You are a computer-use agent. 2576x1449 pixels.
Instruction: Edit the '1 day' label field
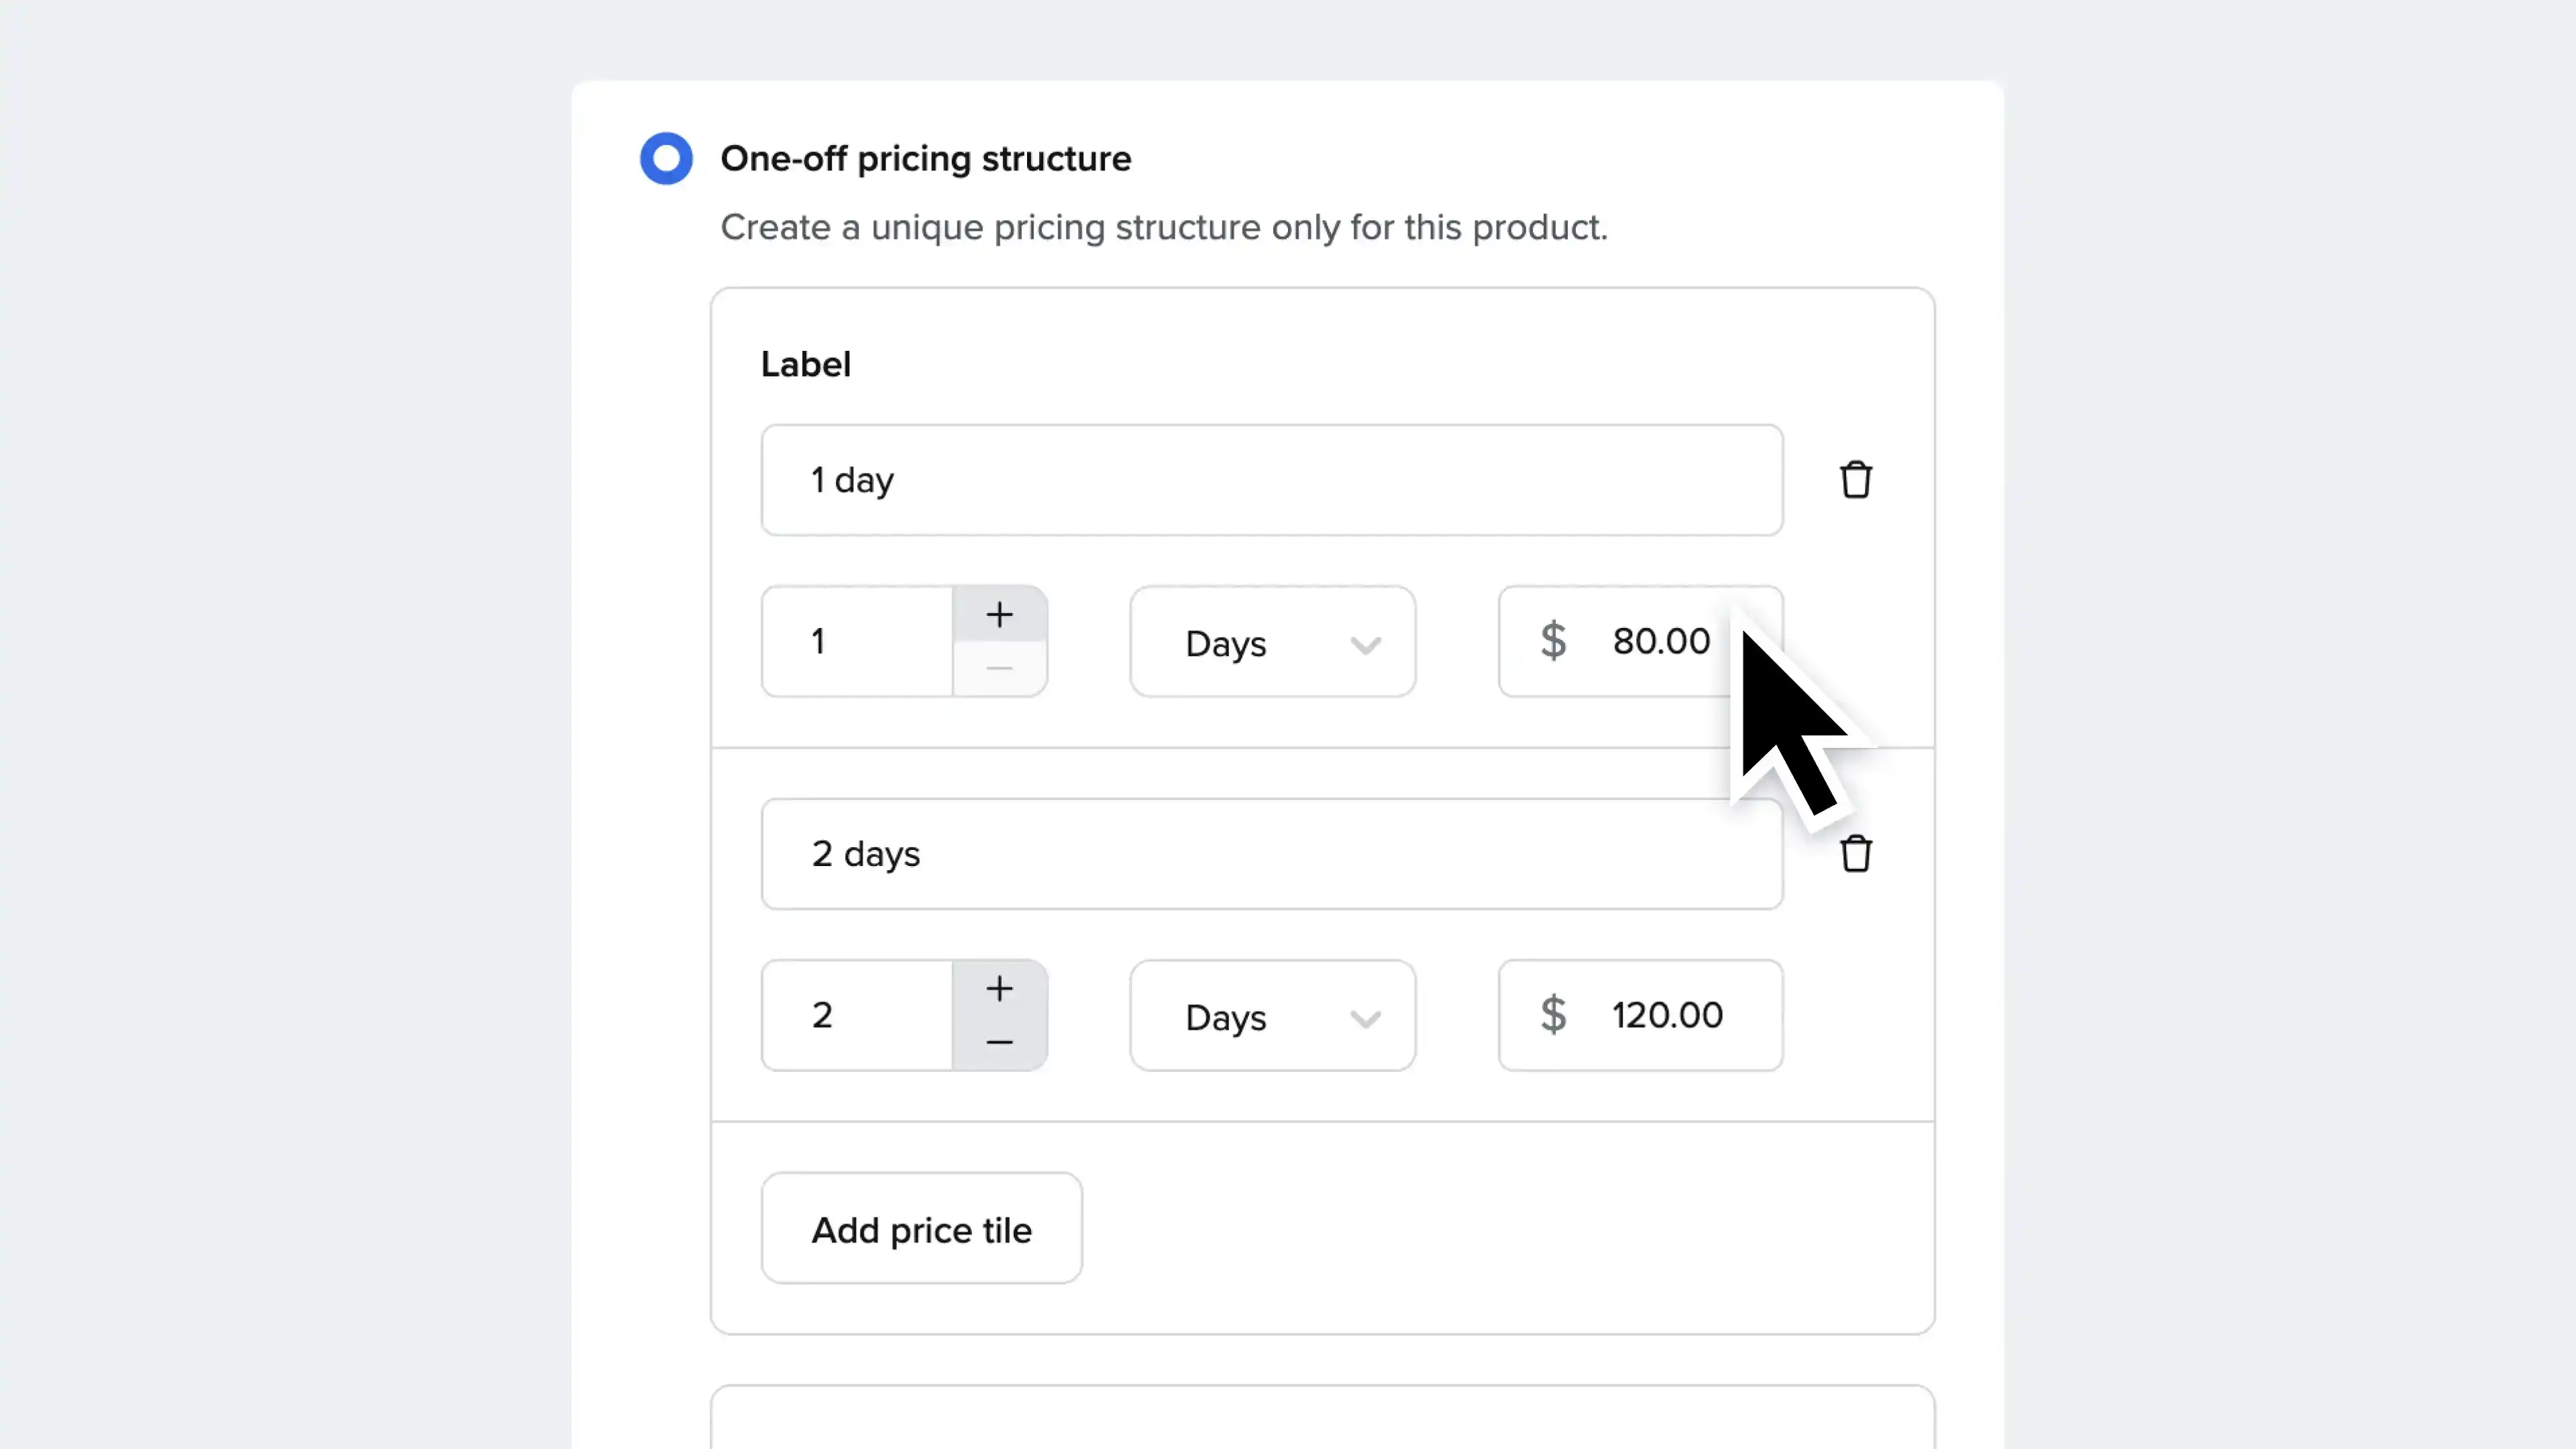point(1270,480)
